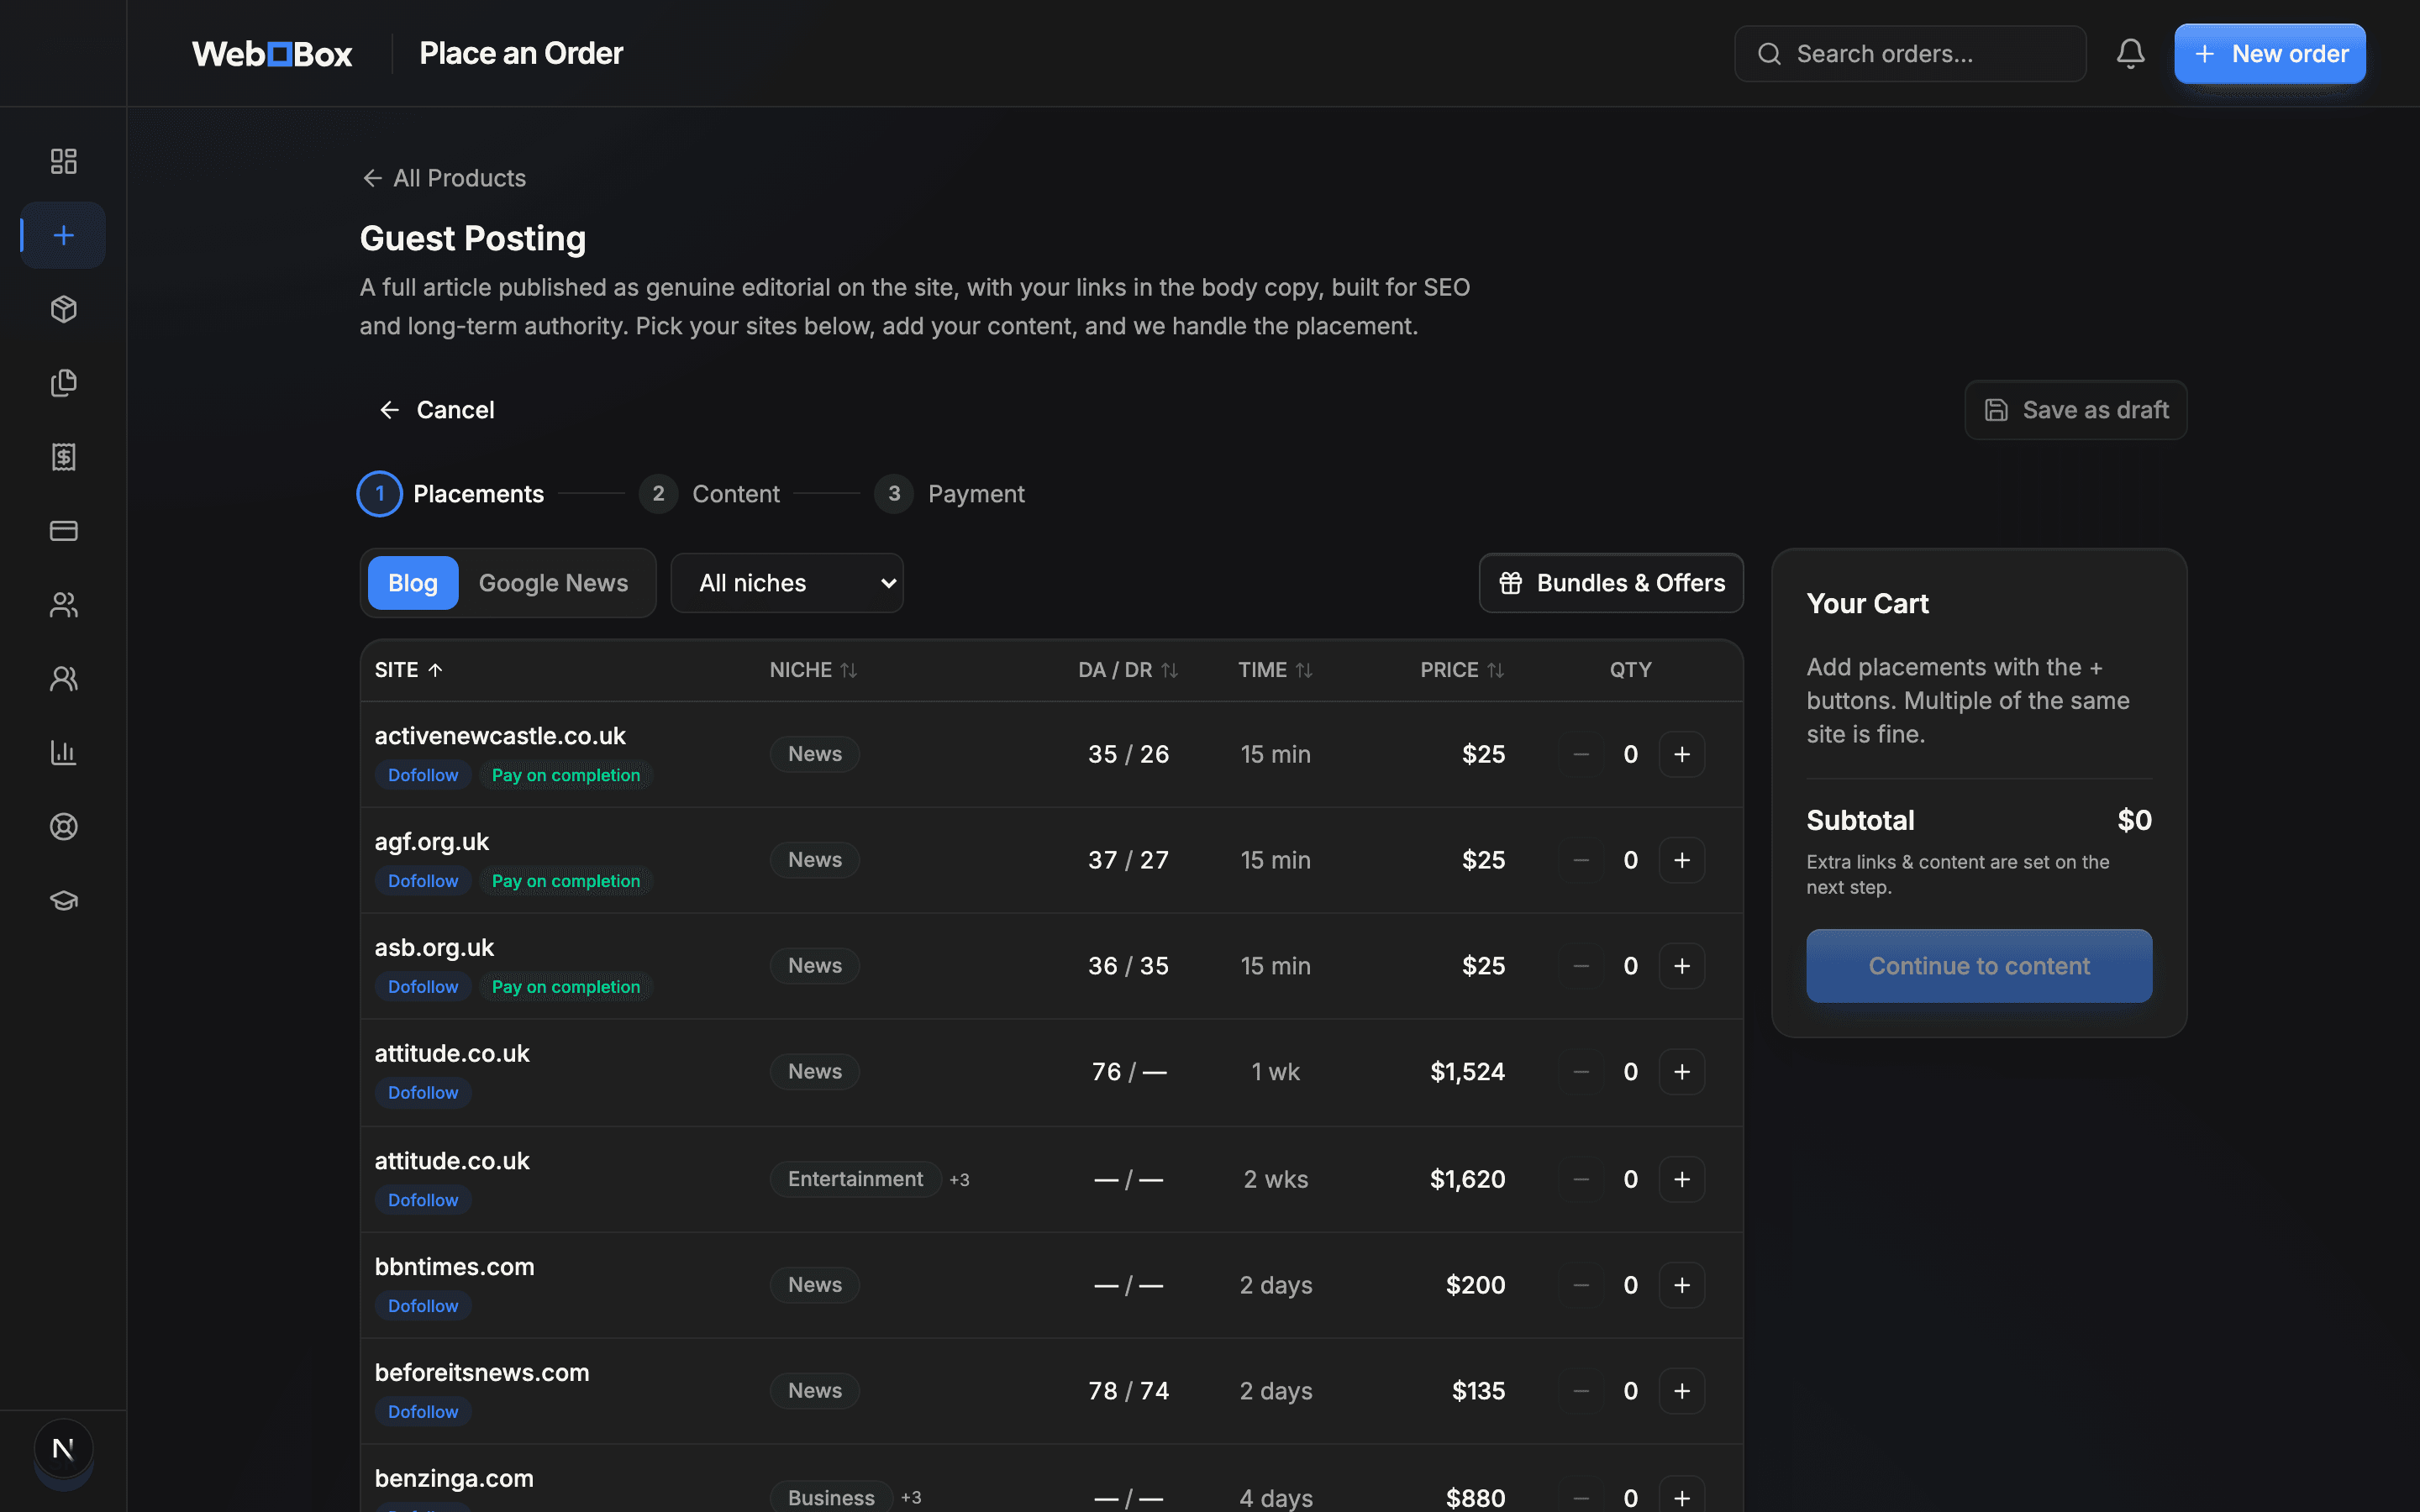The width and height of the screenshot is (2420, 1512).
Task: Open the credit card sidebar icon
Action: coord(63,530)
